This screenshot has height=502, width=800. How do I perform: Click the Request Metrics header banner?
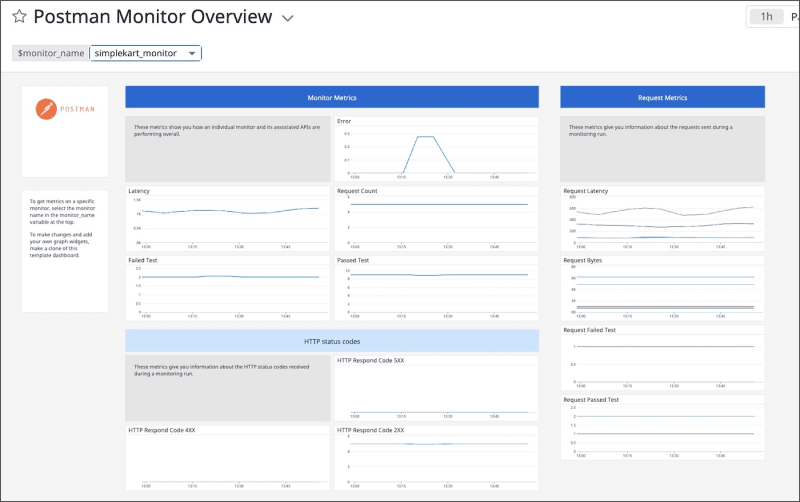coord(662,97)
